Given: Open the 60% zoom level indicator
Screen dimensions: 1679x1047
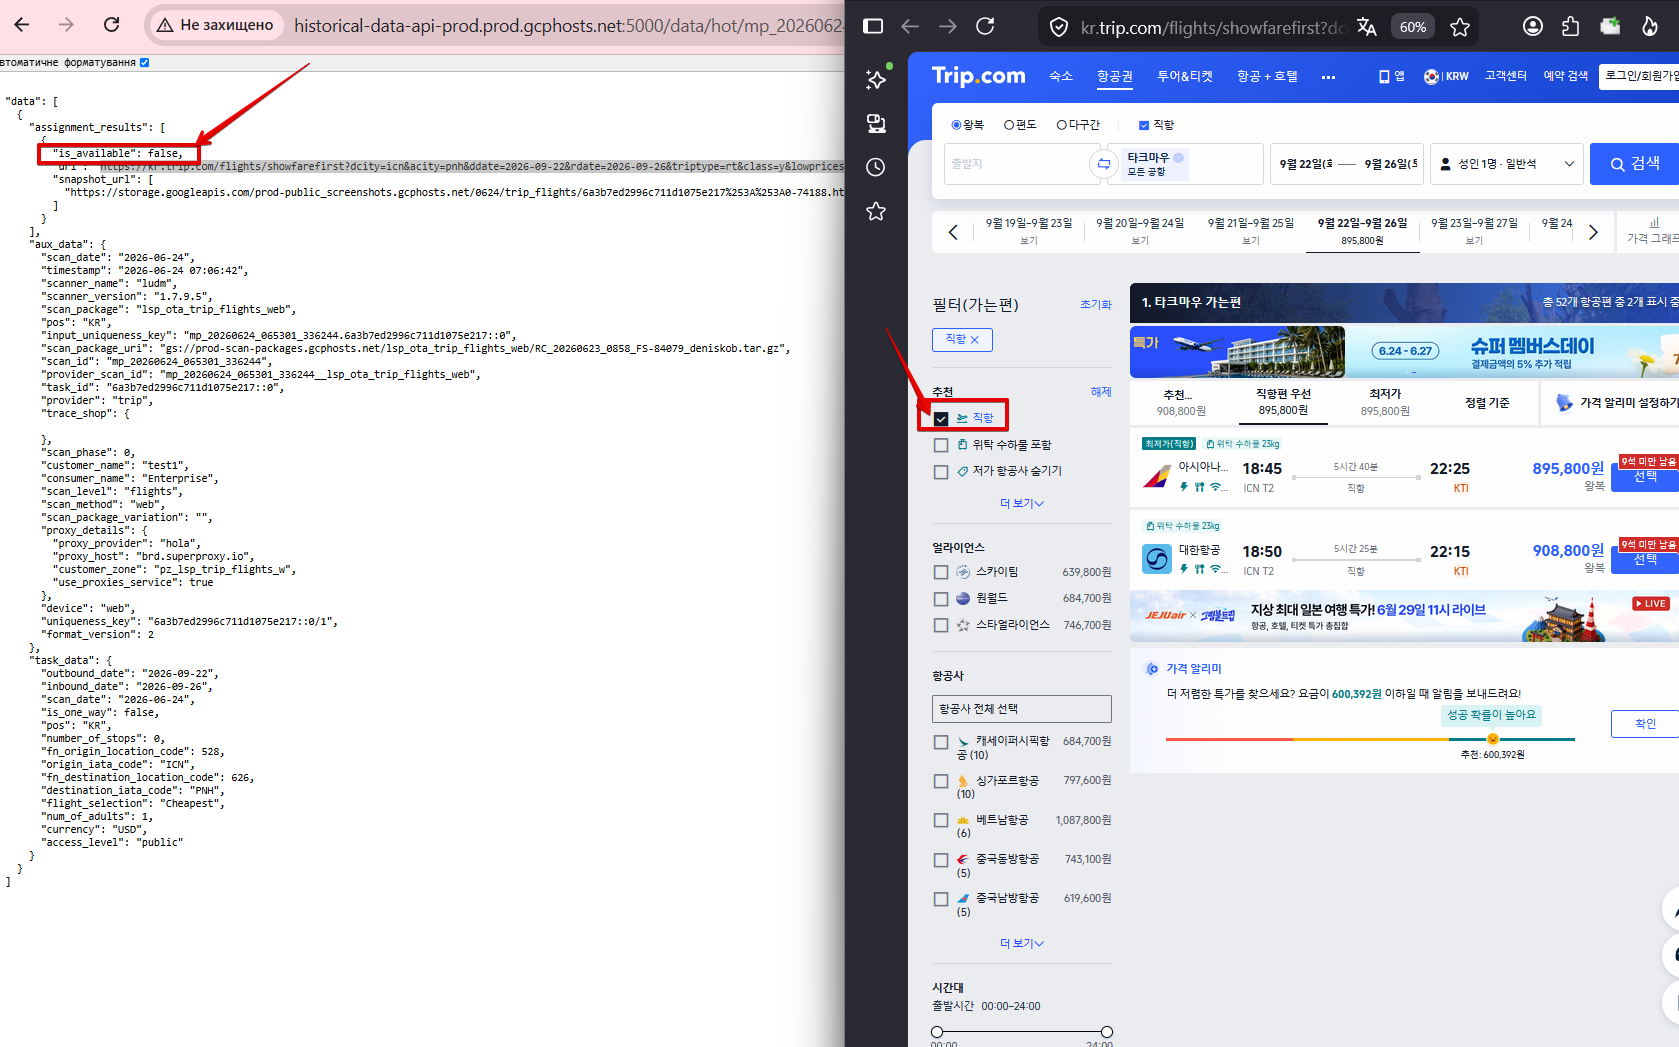Looking at the screenshot, I should point(1413,27).
